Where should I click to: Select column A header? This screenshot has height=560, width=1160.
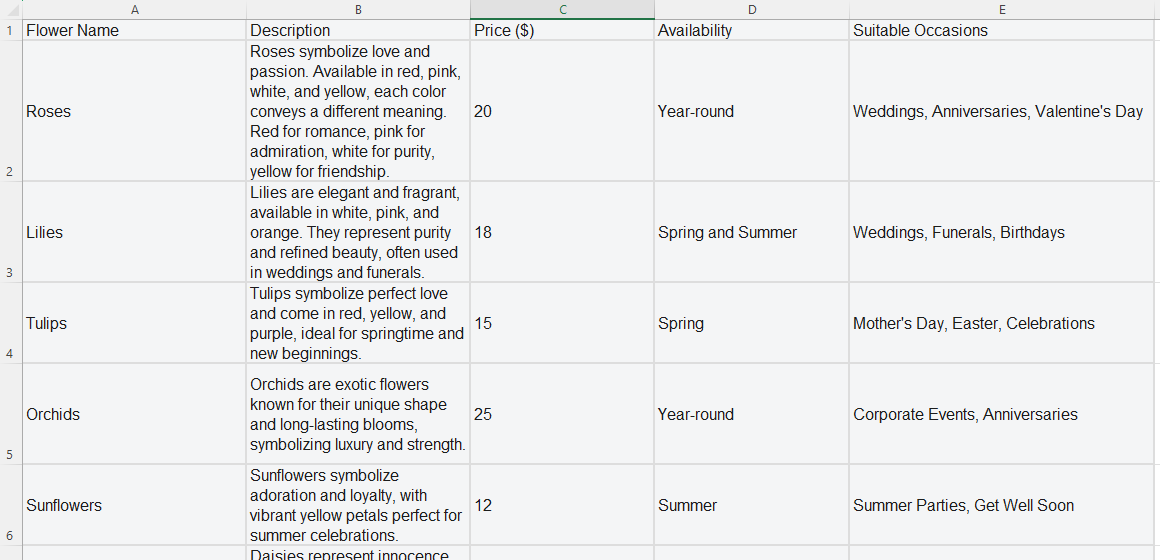134,9
